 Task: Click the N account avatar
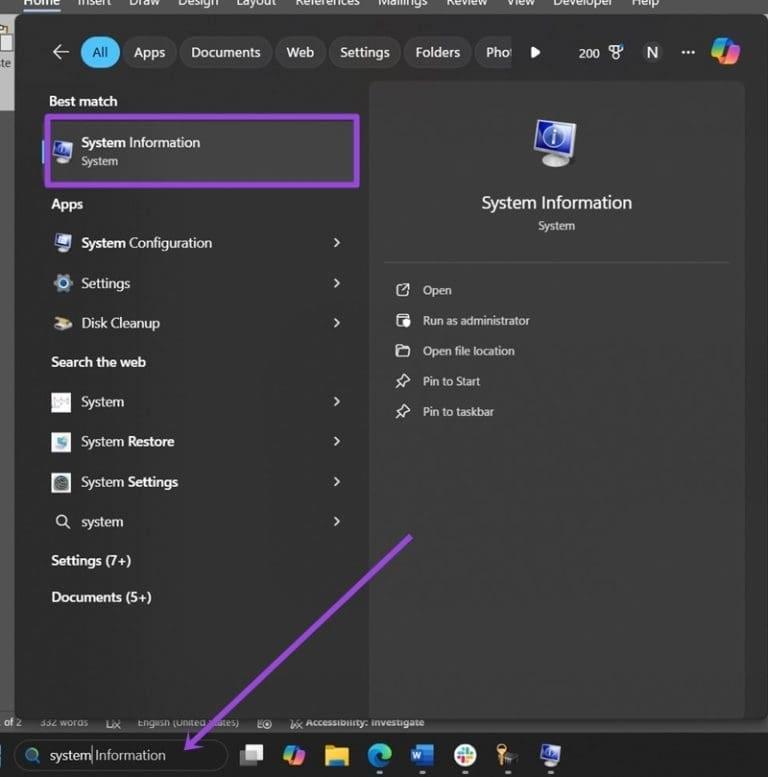click(x=652, y=52)
